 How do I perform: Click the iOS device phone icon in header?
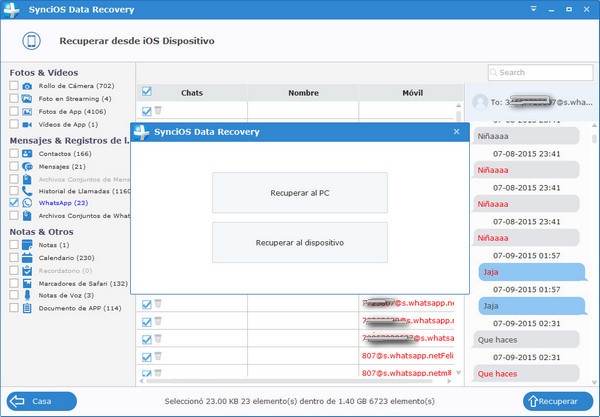pos(31,41)
